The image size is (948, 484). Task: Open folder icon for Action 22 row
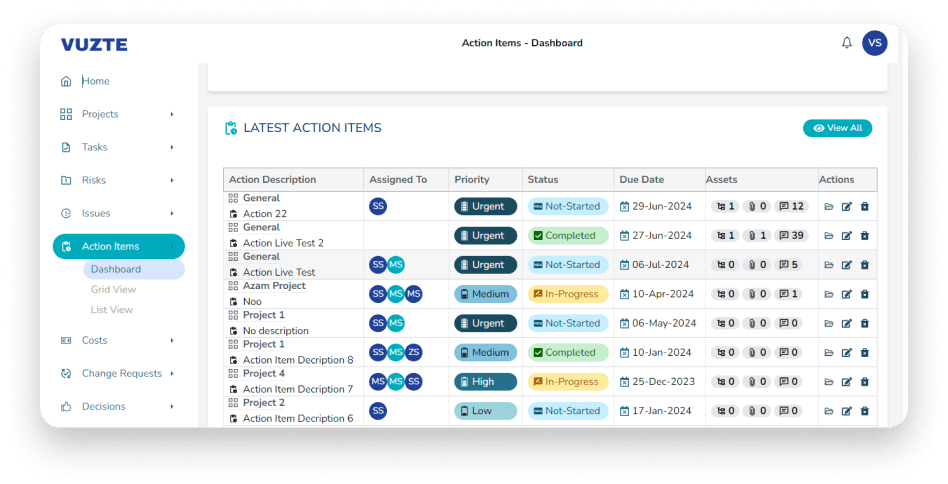pos(829,207)
